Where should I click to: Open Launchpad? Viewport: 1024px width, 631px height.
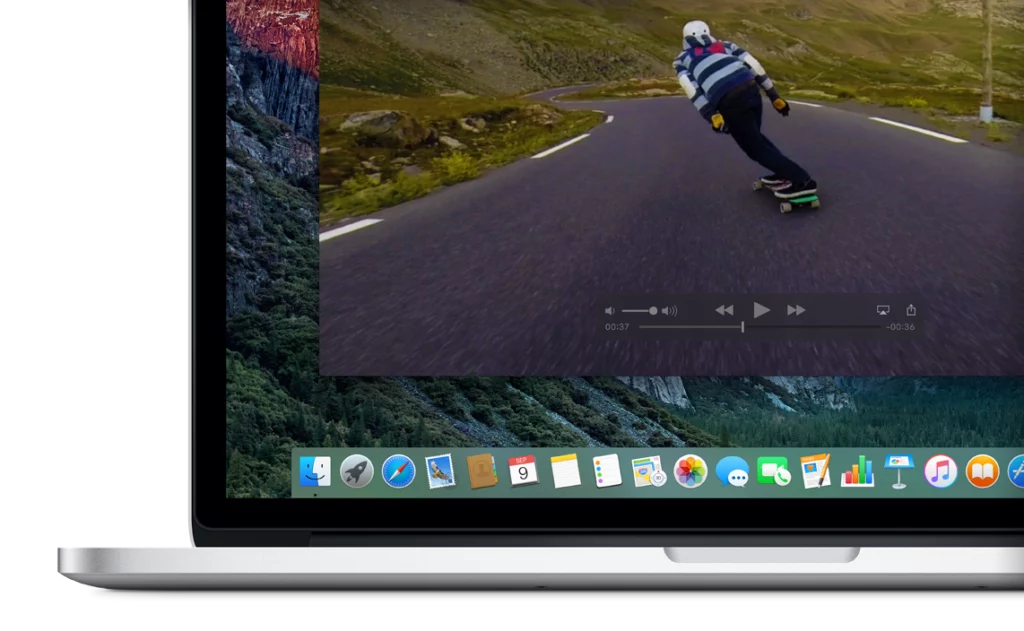(357, 472)
